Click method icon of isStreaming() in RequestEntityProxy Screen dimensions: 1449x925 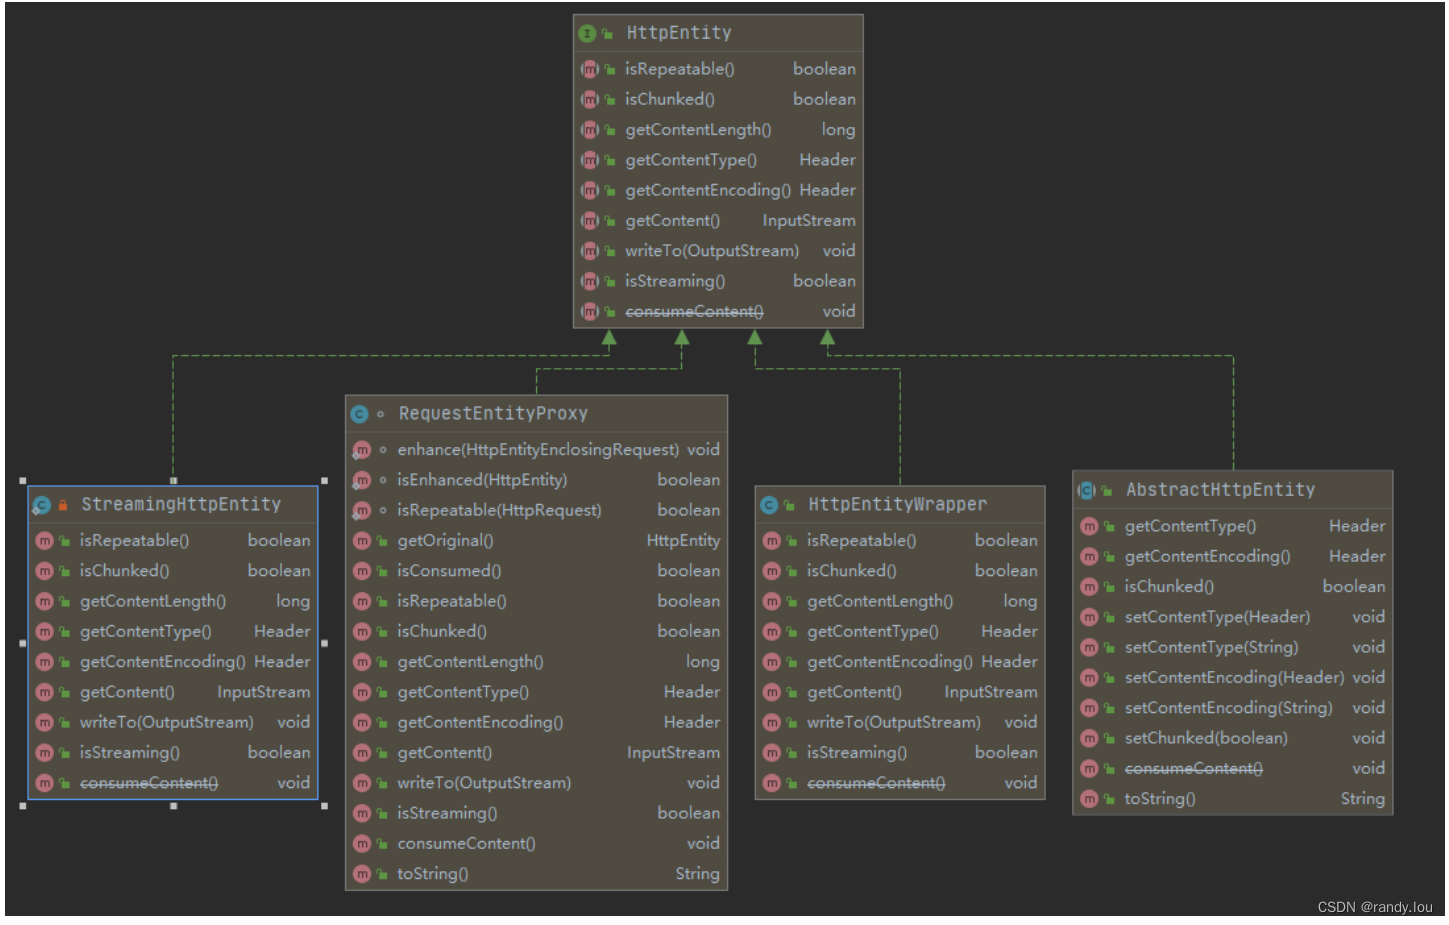pos(362,813)
